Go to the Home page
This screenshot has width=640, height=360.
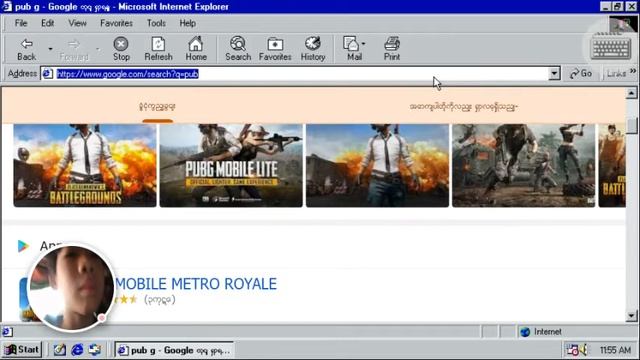point(196,49)
